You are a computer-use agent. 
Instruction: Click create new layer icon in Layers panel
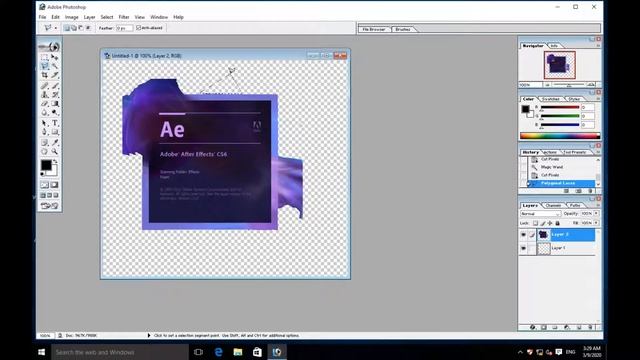pos(579,327)
